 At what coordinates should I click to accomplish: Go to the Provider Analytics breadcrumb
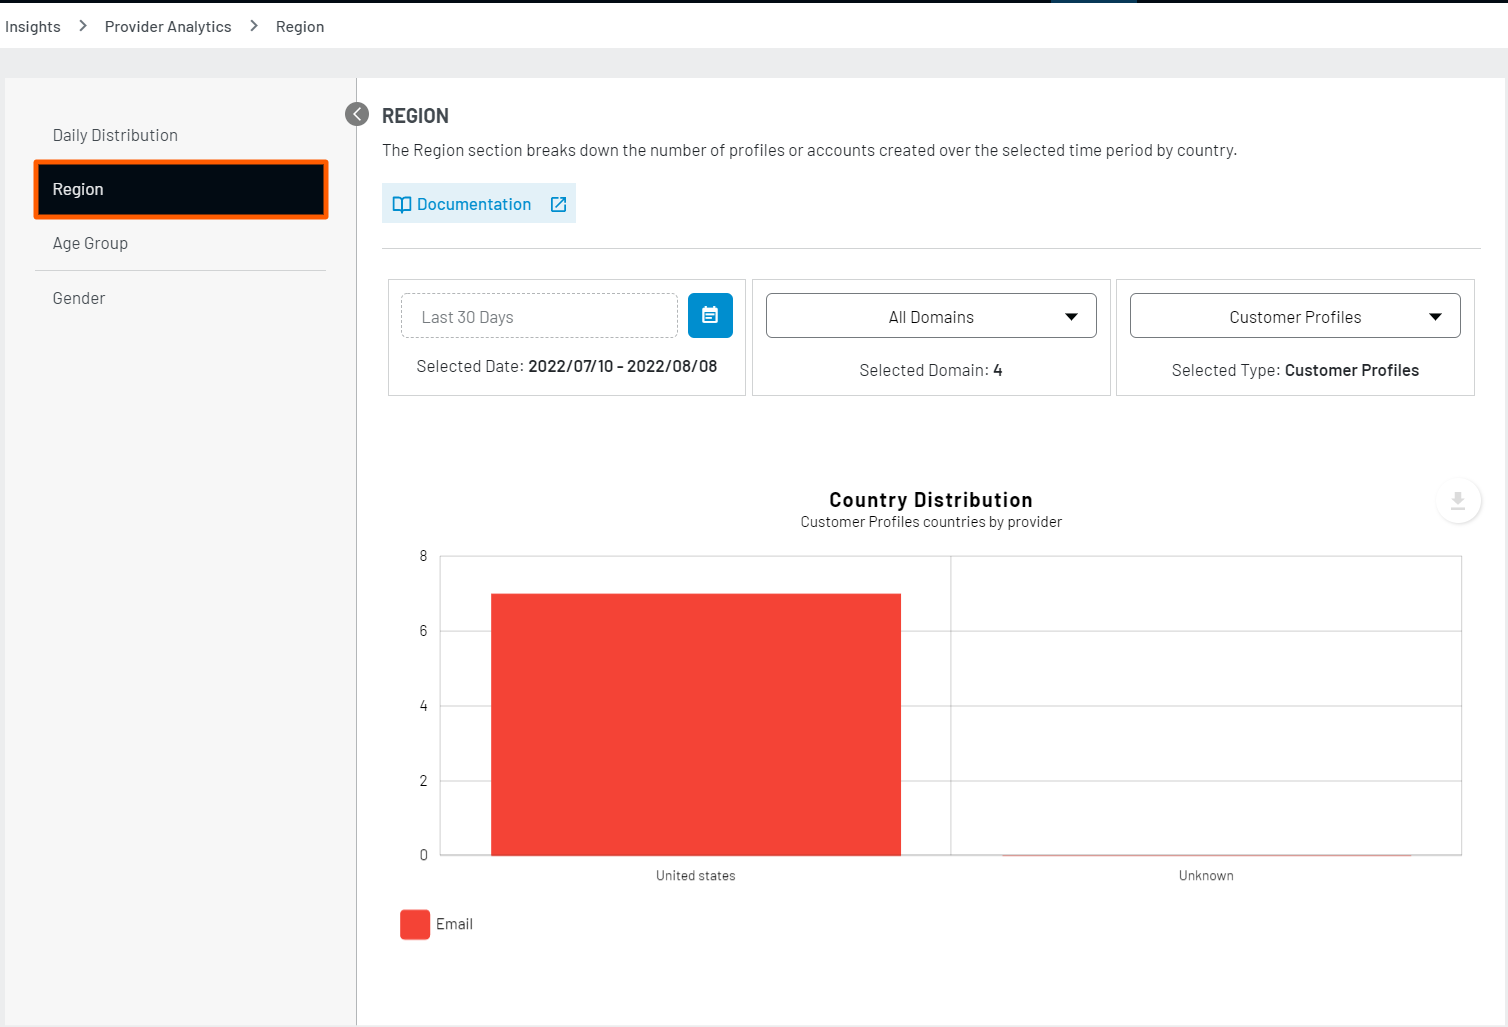click(x=168, y=26)
